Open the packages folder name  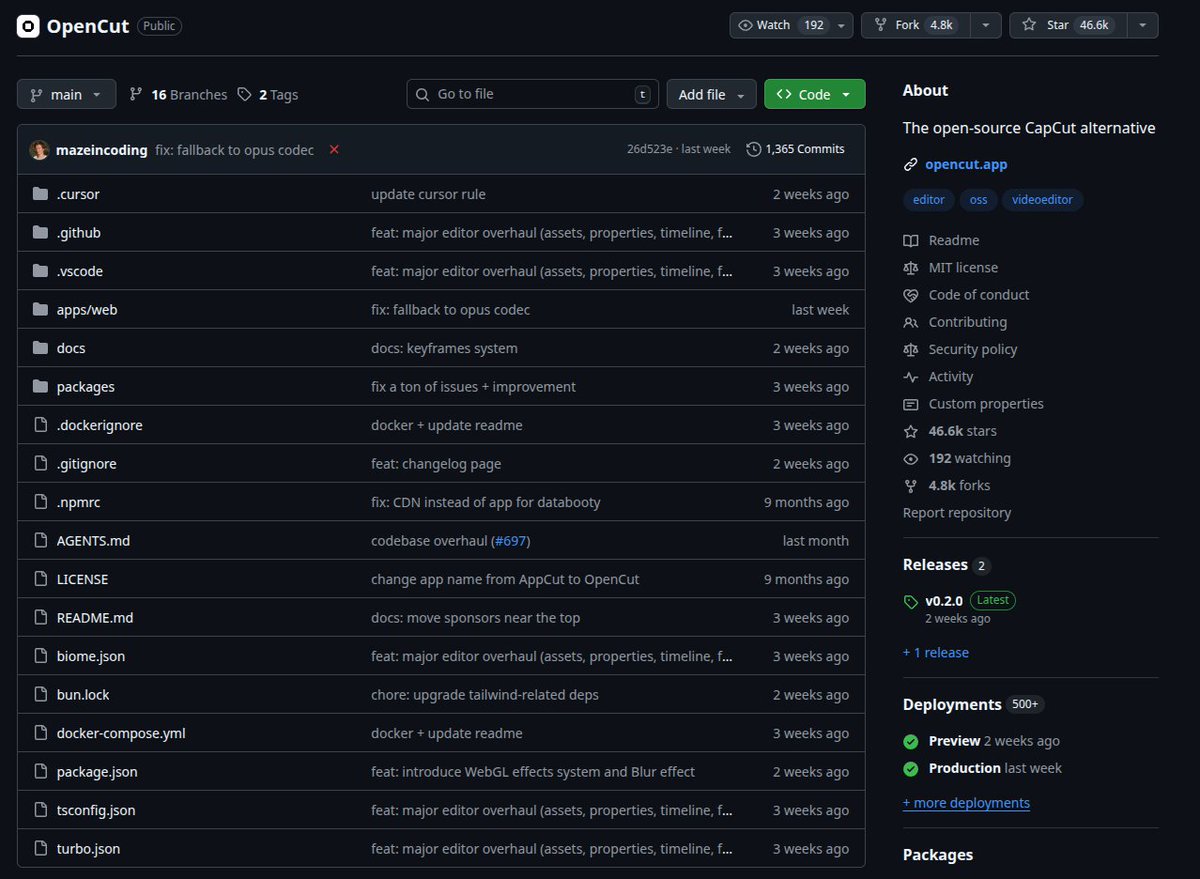click(x=86, y=387)
